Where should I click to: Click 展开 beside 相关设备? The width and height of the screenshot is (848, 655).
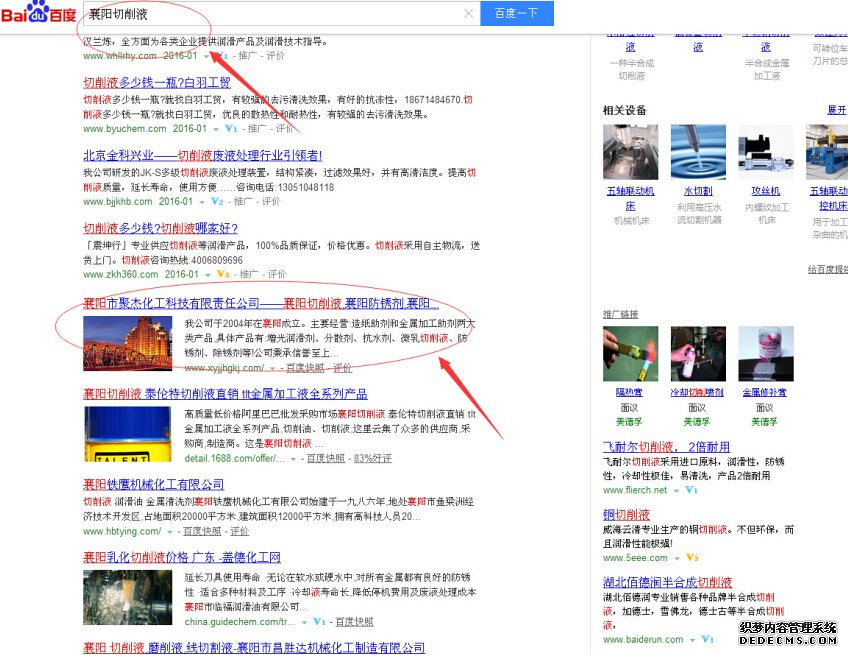pos(837,110)
